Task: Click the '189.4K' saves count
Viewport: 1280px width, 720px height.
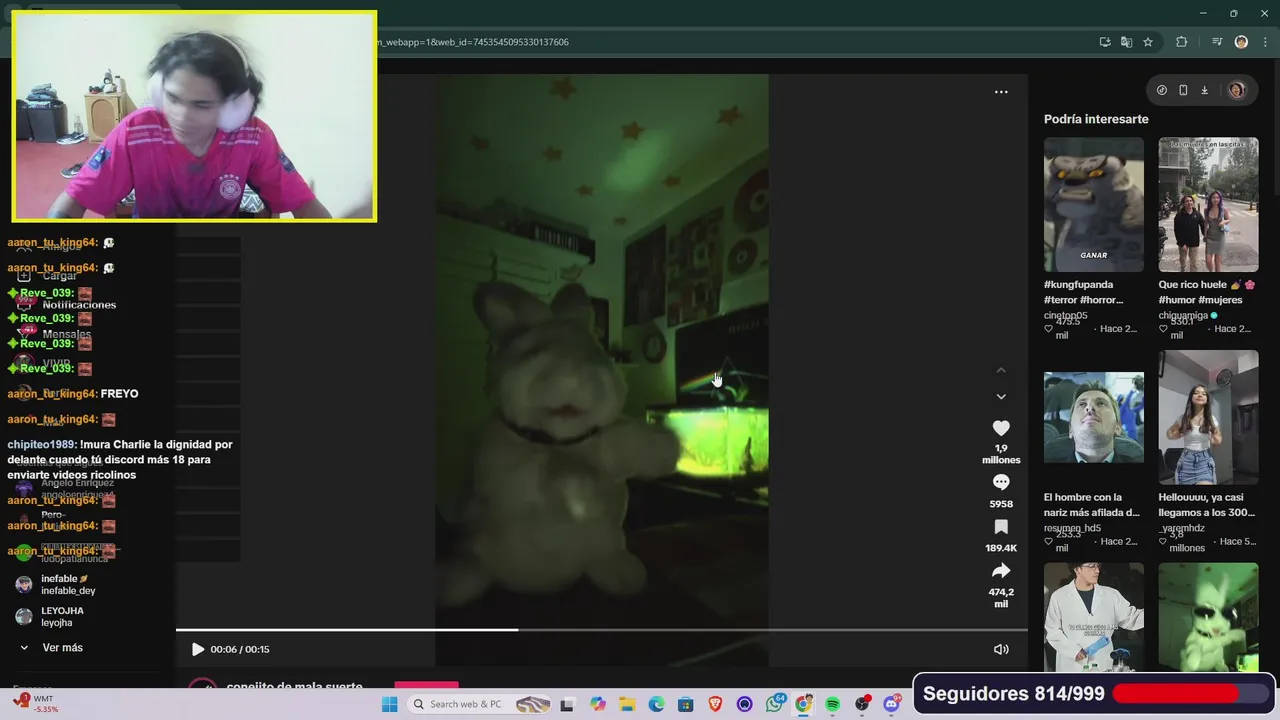Action: pyautogui.click(x=1001, y=548)
